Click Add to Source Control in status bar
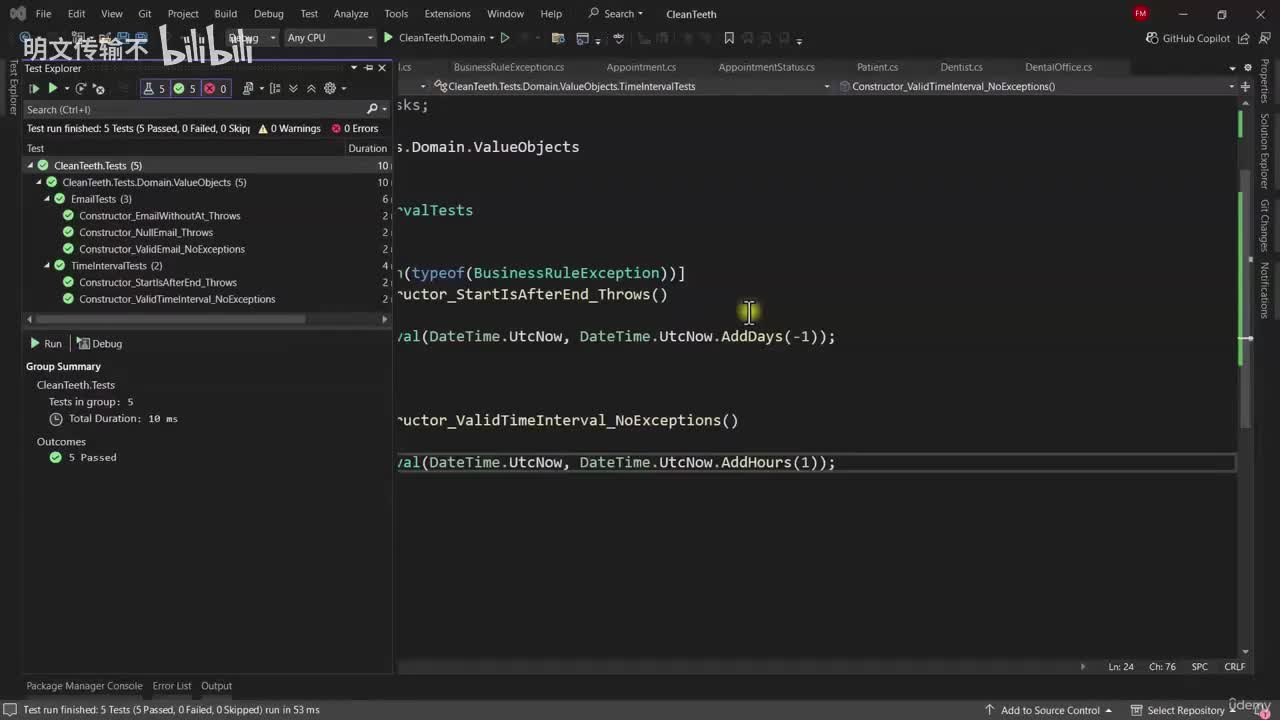The image size is (1280, 720). coord(1049,710)
